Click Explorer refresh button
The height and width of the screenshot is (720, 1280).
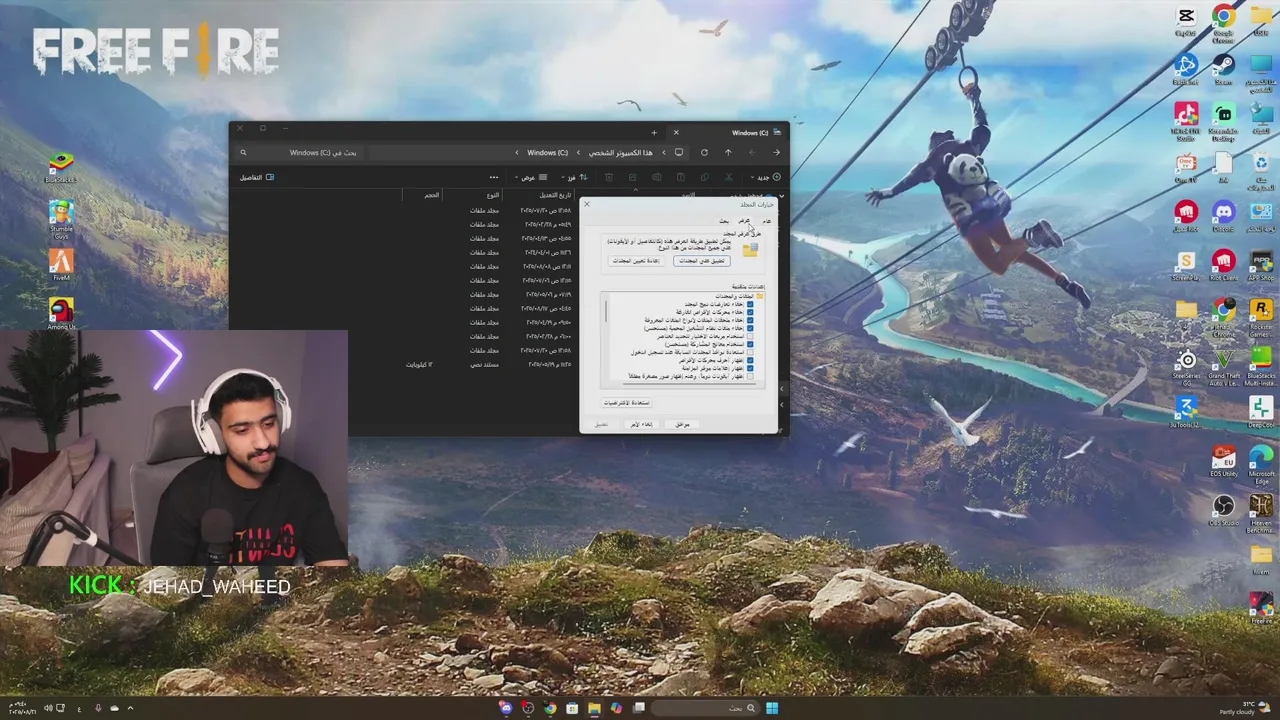point(704,152)
